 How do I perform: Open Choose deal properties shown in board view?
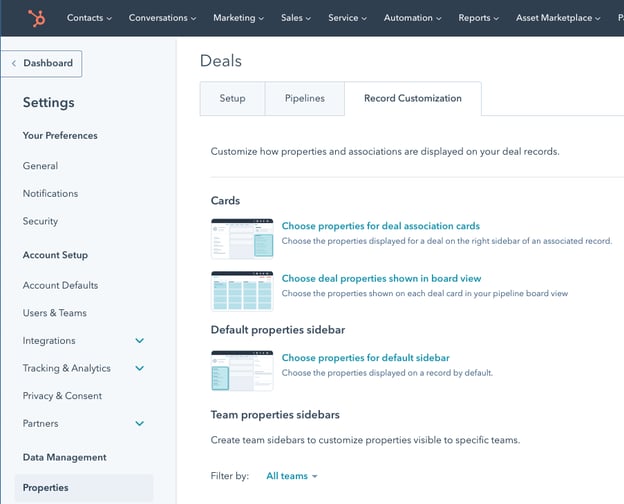point(381,279)
